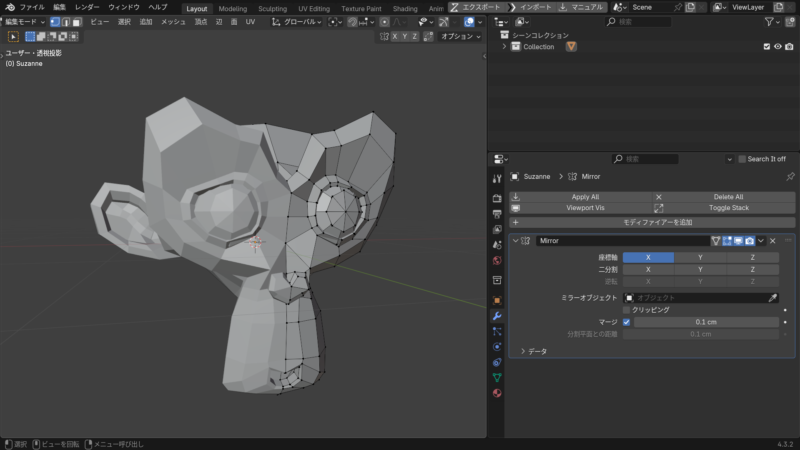The height and width of the screenshot is (450, 800).
Task: Open グローバル transform orientation dropdown
Action: (x=297, y=22)
